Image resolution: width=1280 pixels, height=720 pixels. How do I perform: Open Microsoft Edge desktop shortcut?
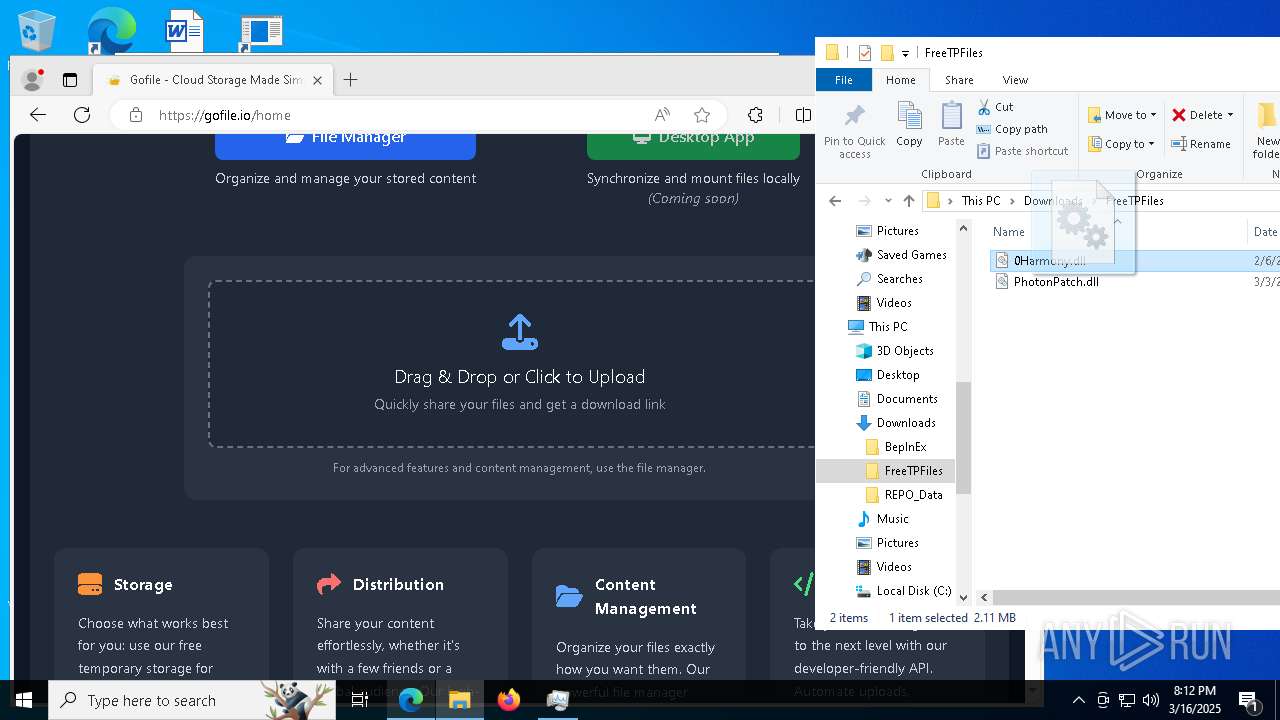coord(110,30)
